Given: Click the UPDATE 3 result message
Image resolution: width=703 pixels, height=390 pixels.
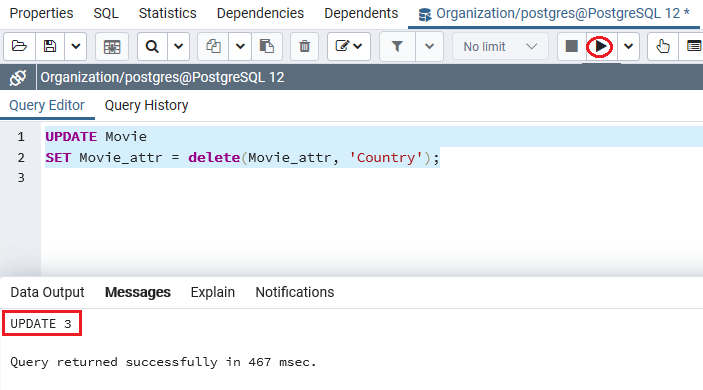Looking at the screenshot, I should 41,323.
